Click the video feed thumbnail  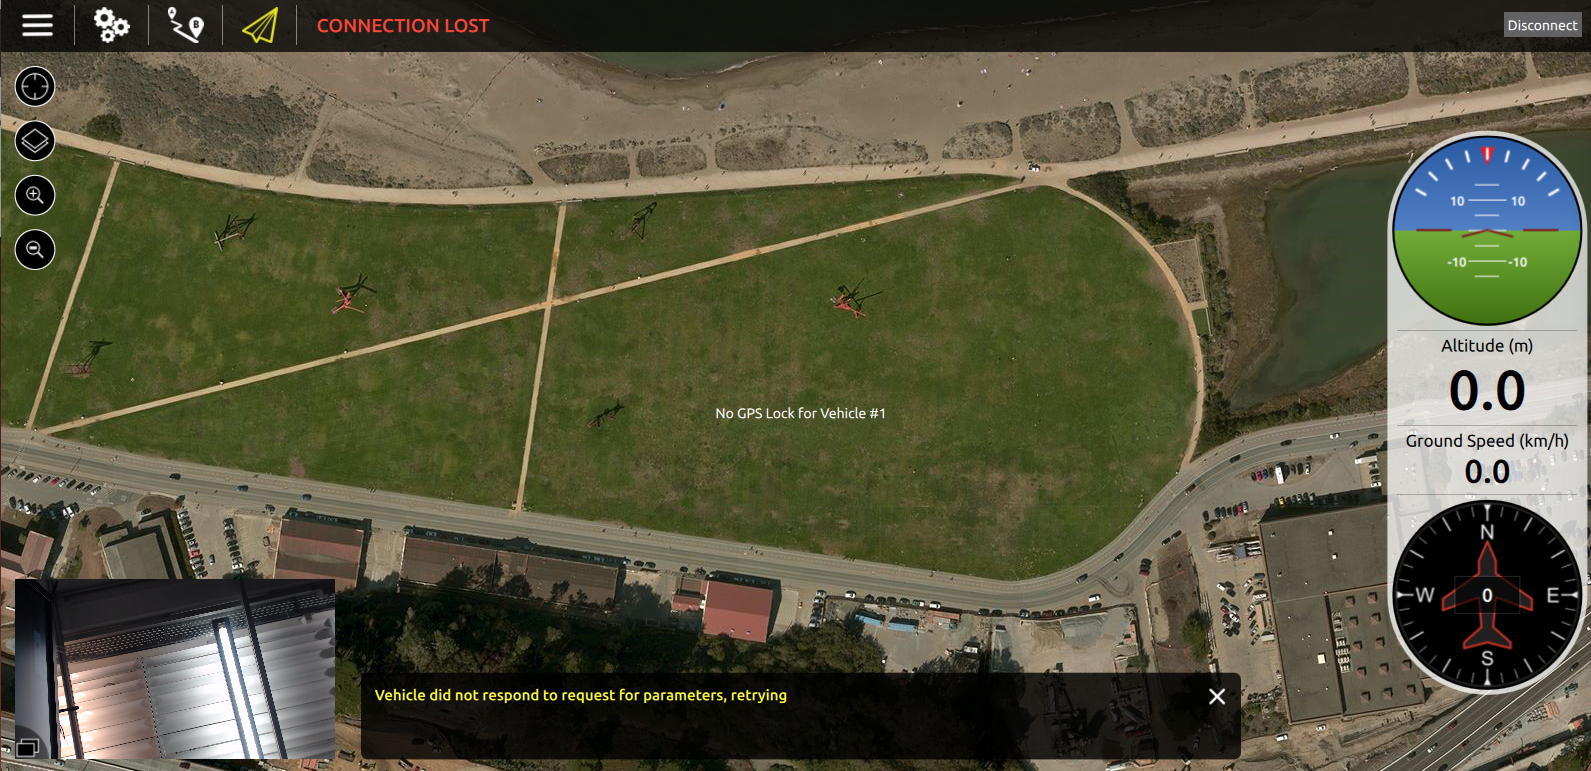pos(175,669)
